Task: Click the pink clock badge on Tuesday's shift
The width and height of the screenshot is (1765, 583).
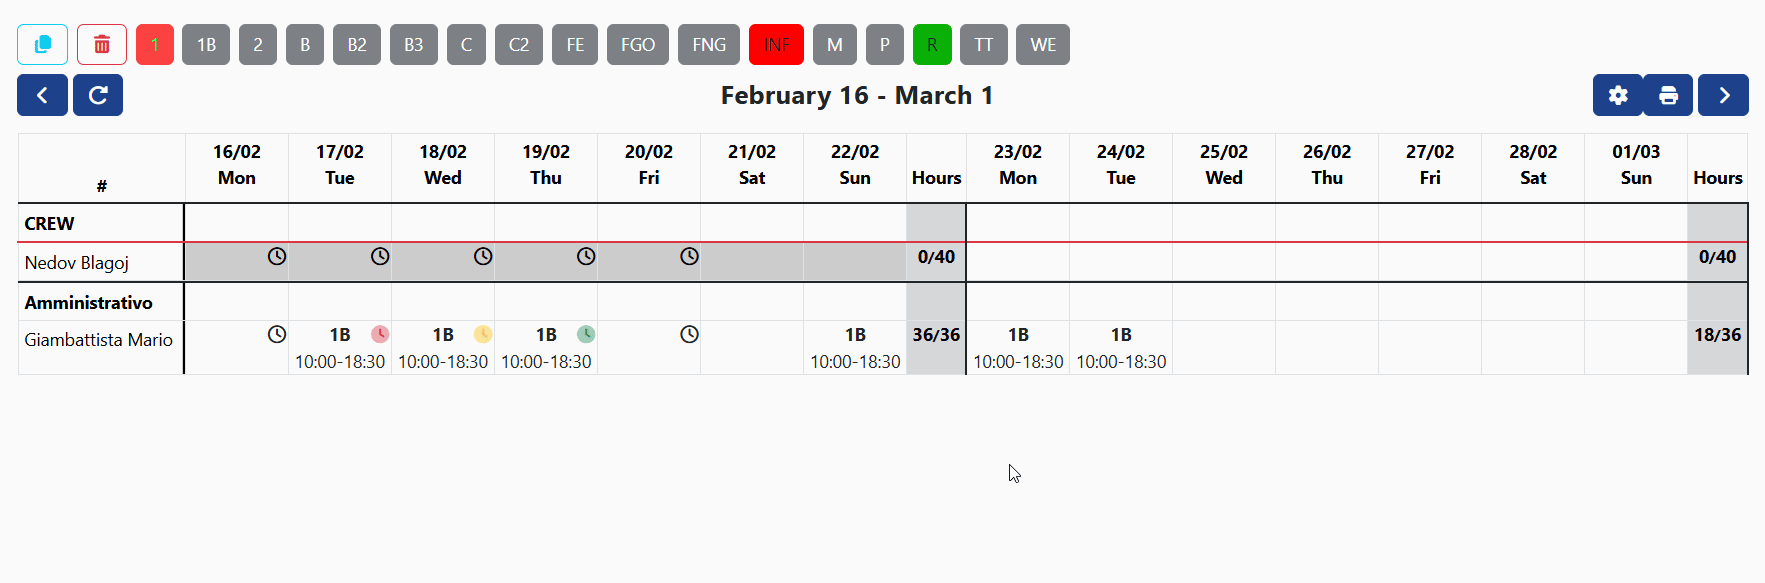Action: (380, 334)
